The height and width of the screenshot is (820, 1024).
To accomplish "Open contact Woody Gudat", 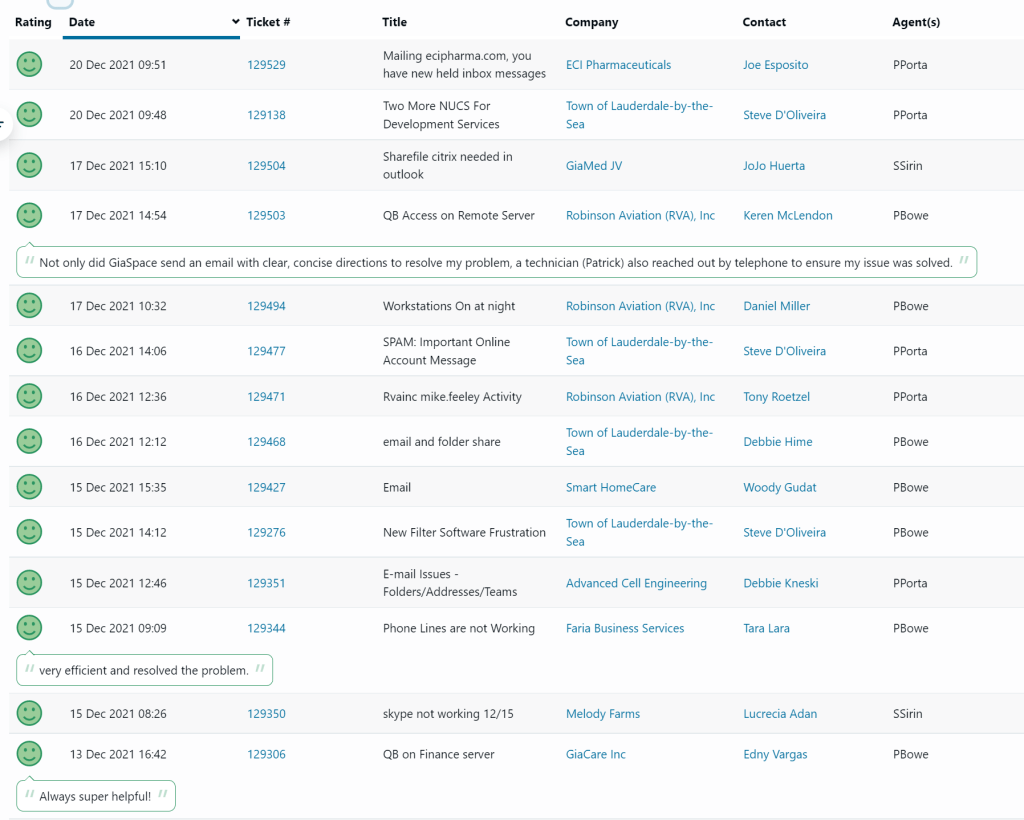I will 780,487.
